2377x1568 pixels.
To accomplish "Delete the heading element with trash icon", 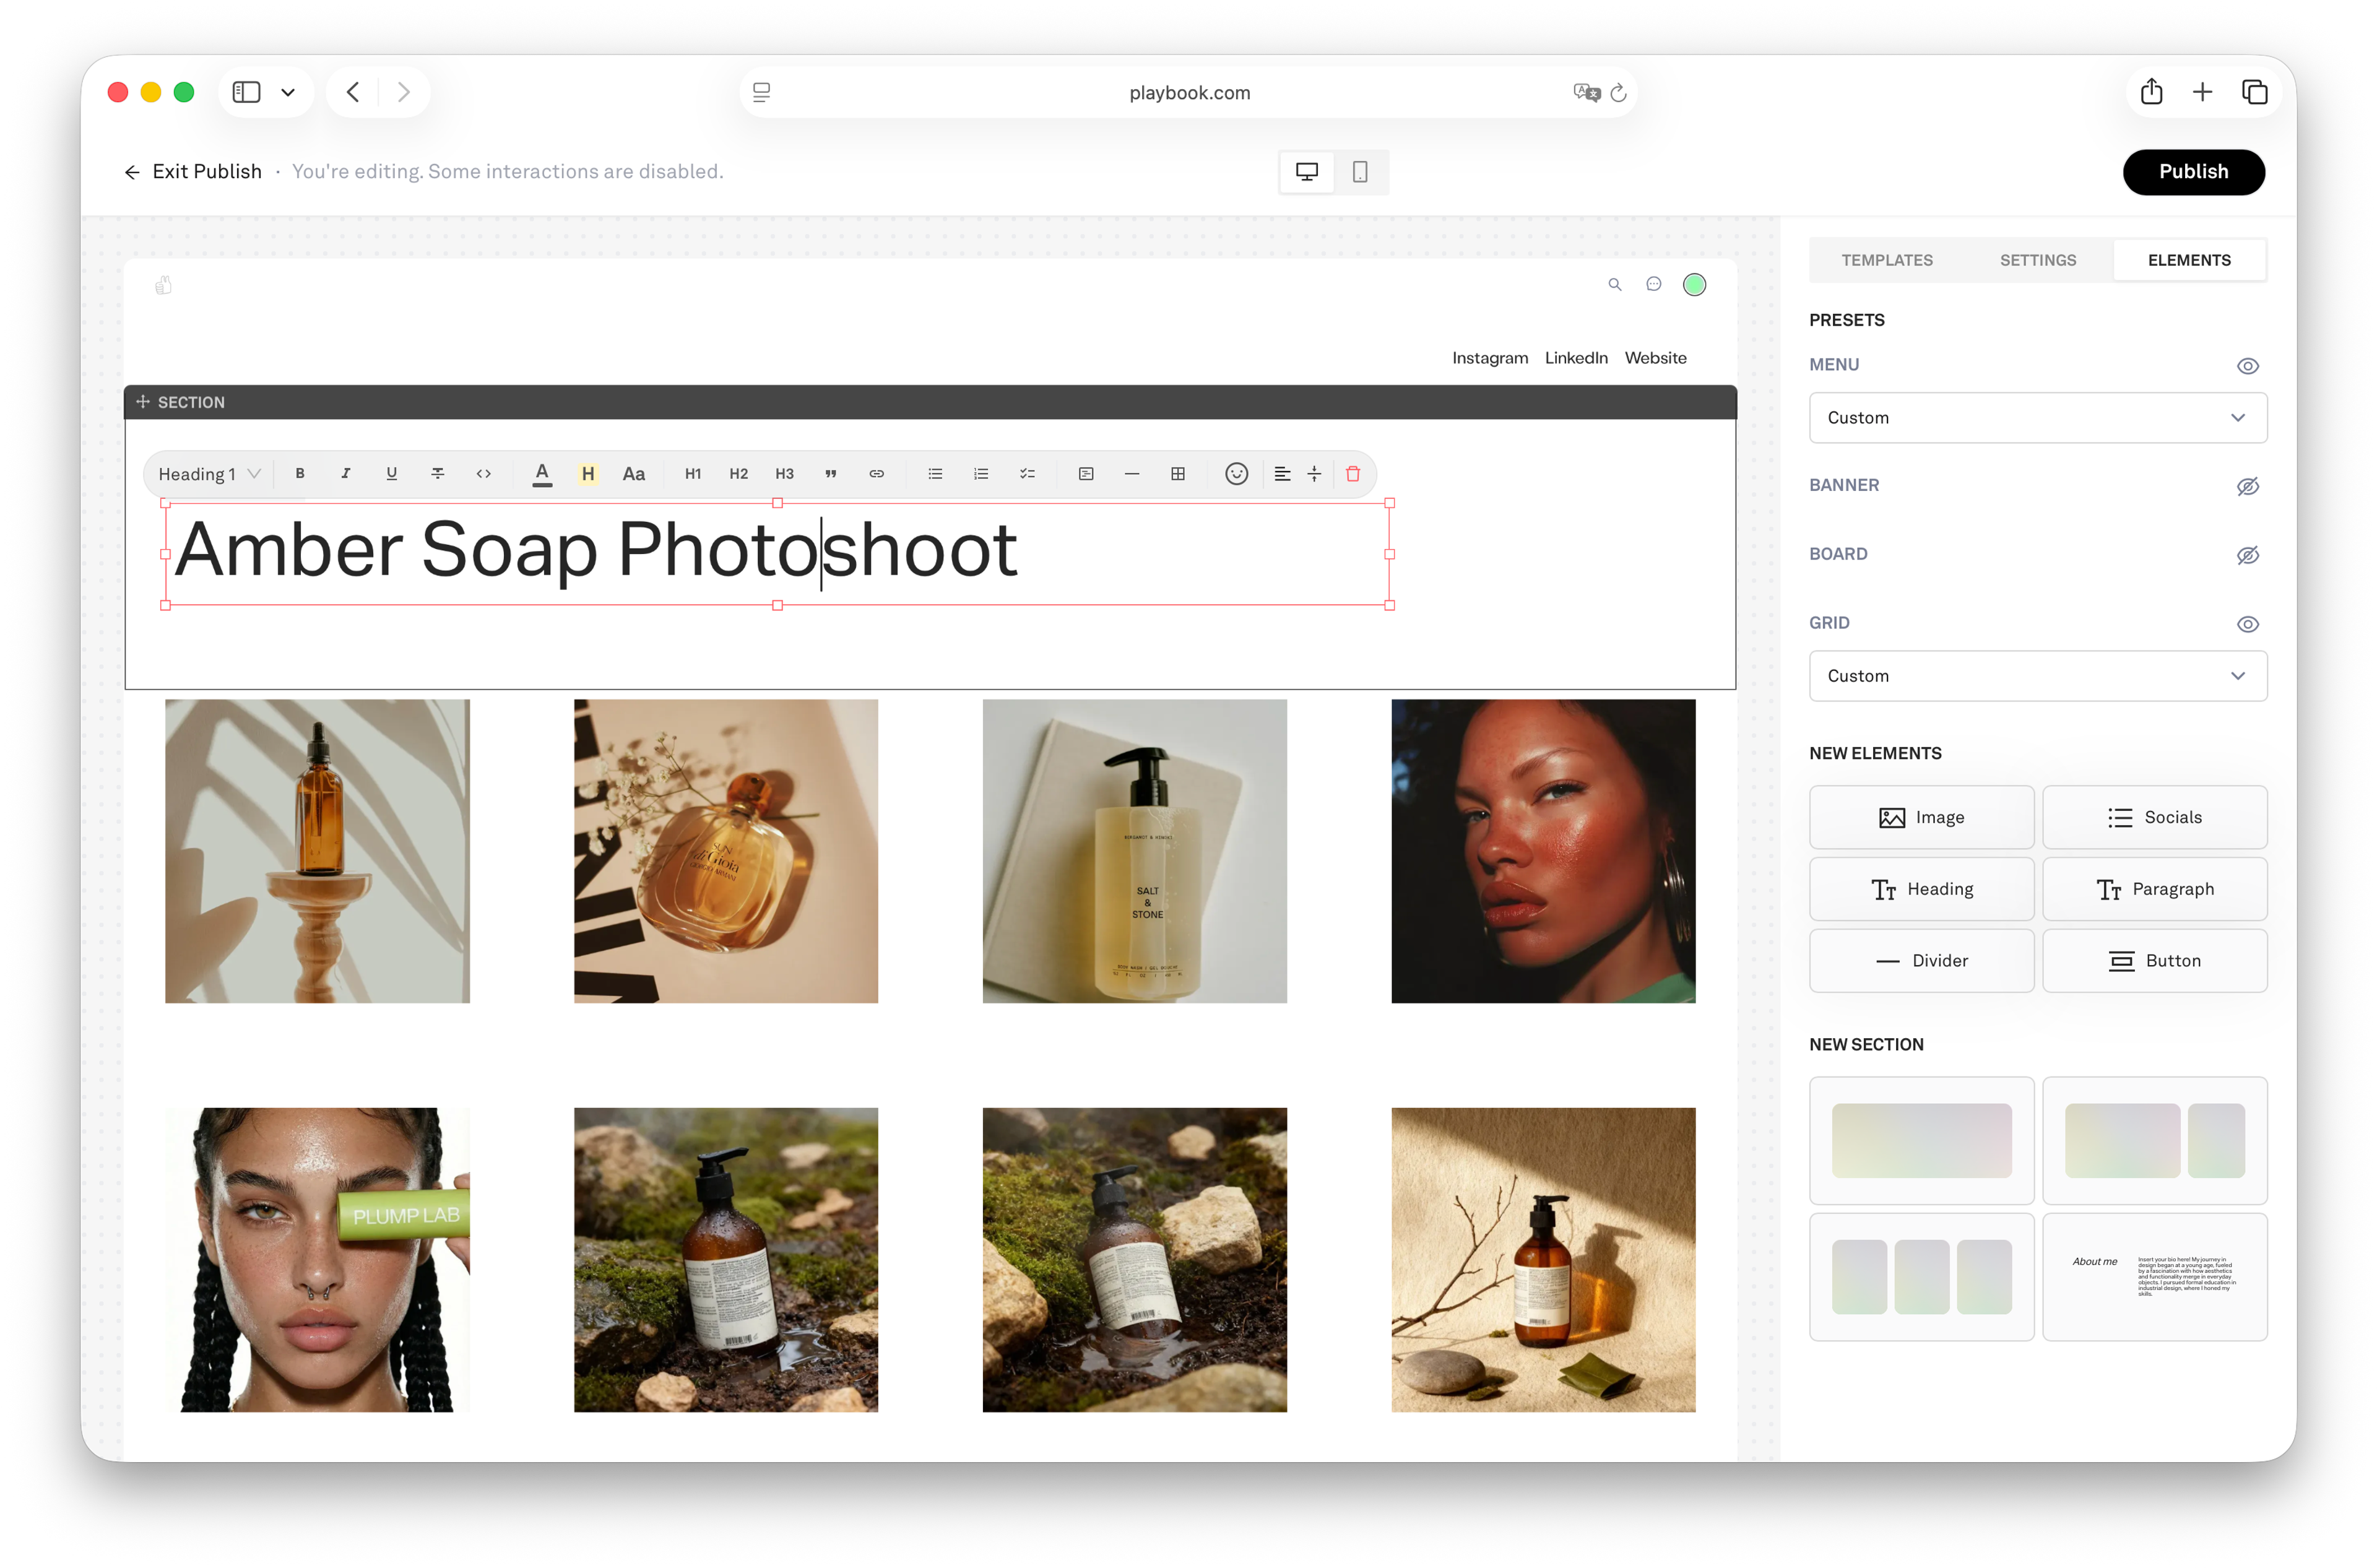I will pos(1353,474).
